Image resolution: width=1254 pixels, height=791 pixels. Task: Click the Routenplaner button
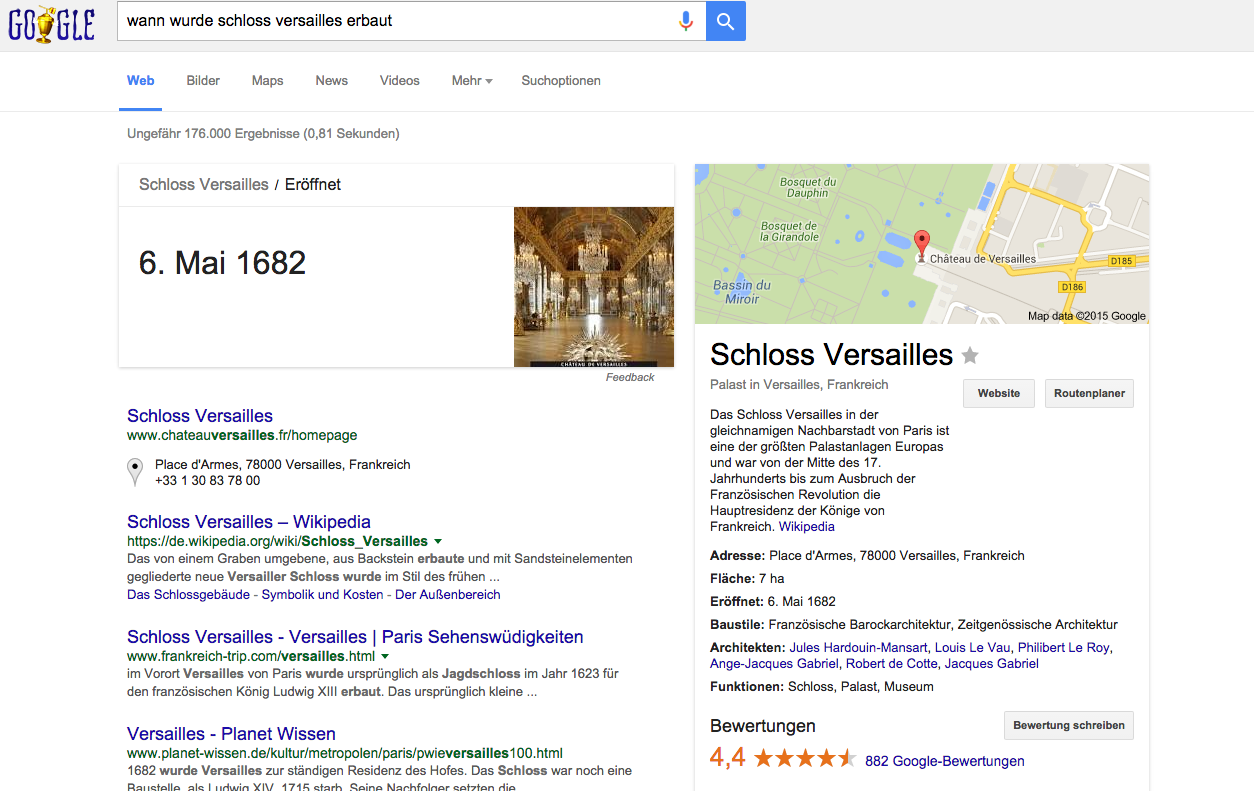click(x=1089, y=393)
